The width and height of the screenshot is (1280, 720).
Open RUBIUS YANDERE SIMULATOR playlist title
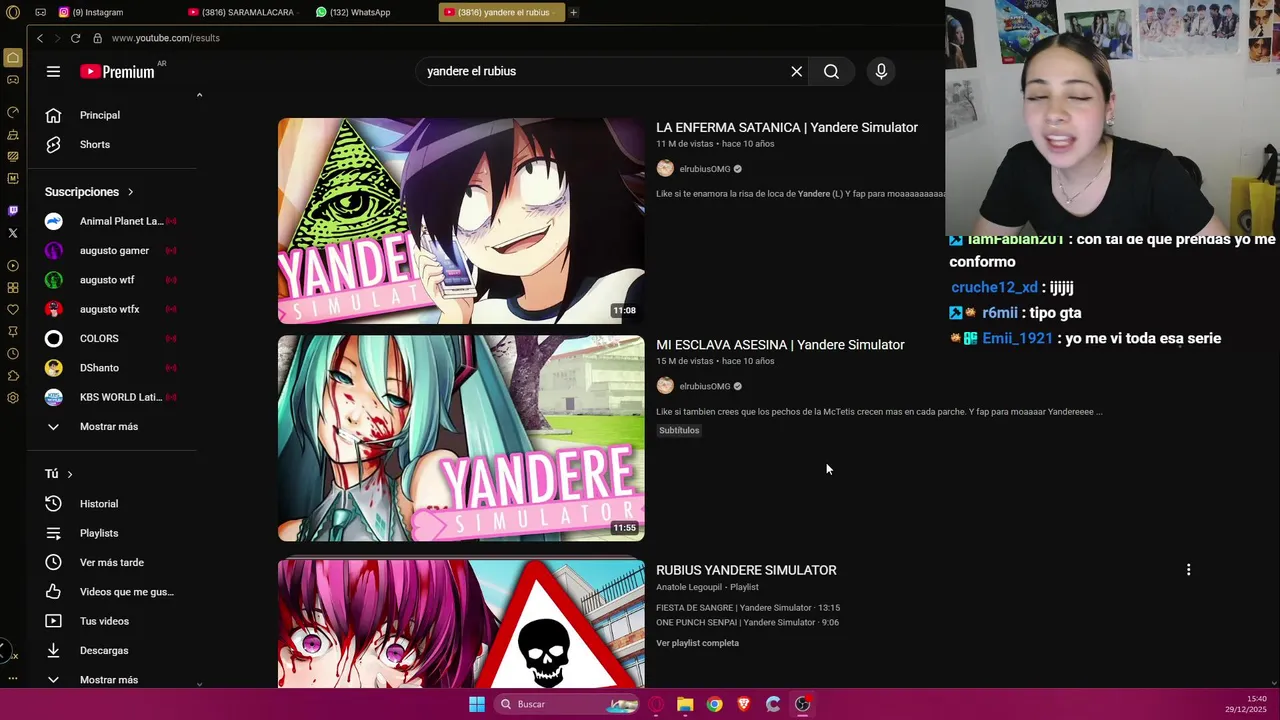coord(746,570)
